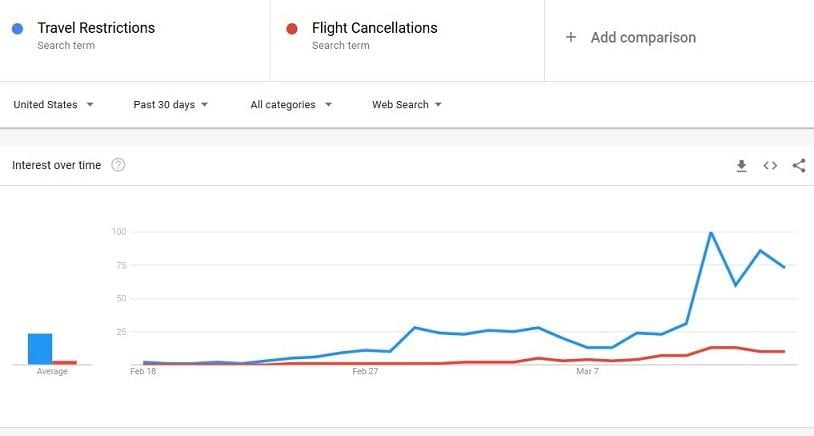Image resolution: width=814 pixels, height=436 pixels.
Task: Click the blue Travel Restrictions color dot
Action: pyautogui.click(x=18, y=28)
